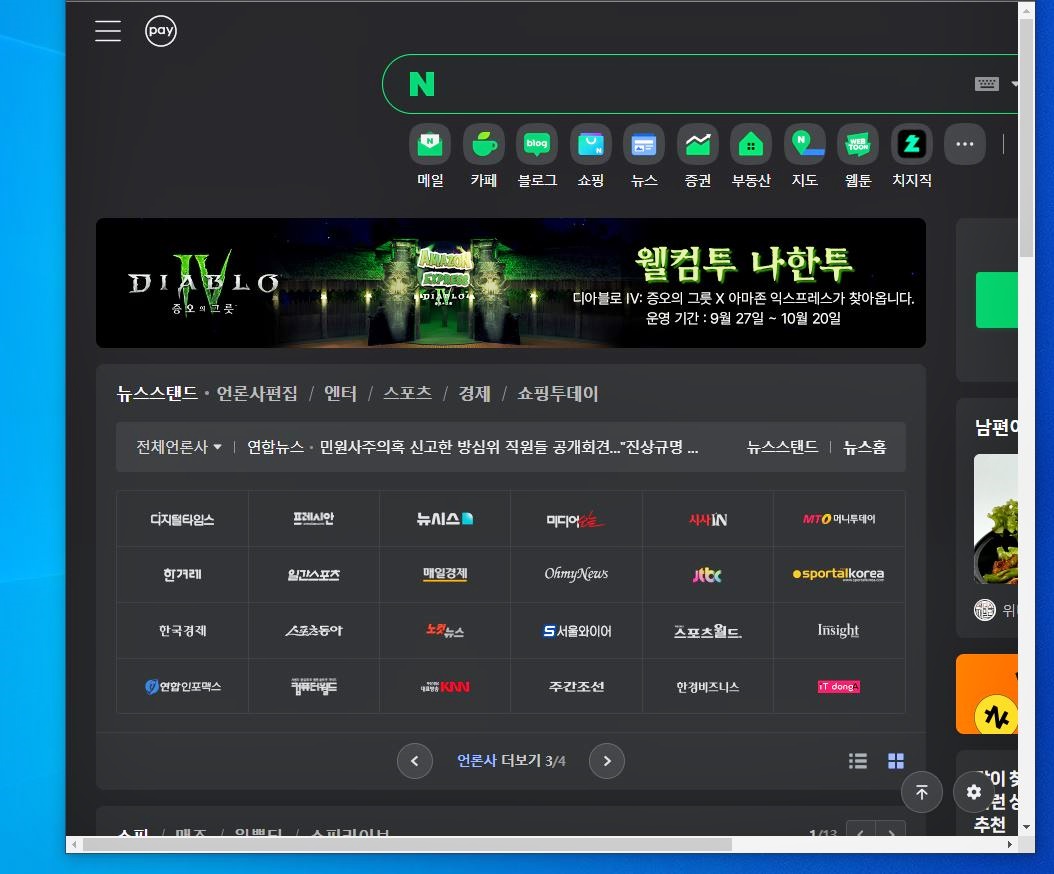The height and width of the screenshot is (874, 1054).
Task: Open the 뉴스스탠드 link beside 뉴스홈
Action: pyautogui.click(x=782, y=447)
